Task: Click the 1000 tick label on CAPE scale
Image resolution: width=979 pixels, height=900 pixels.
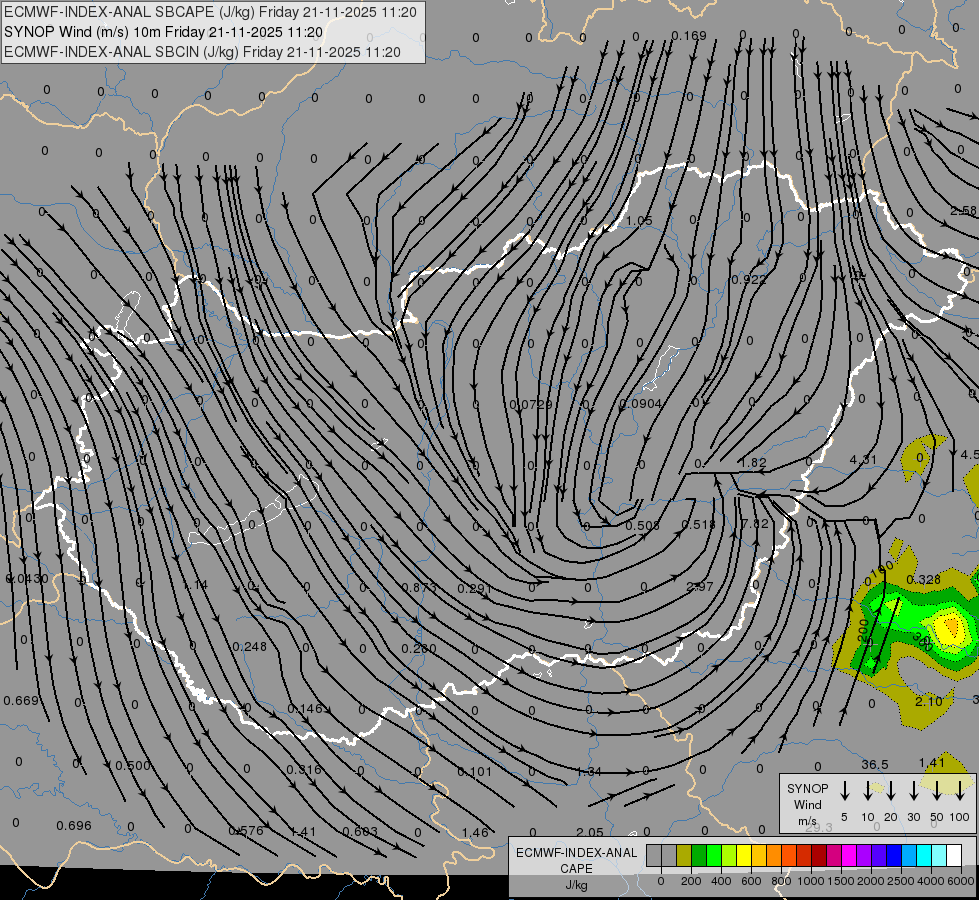Action: (810, 881)
